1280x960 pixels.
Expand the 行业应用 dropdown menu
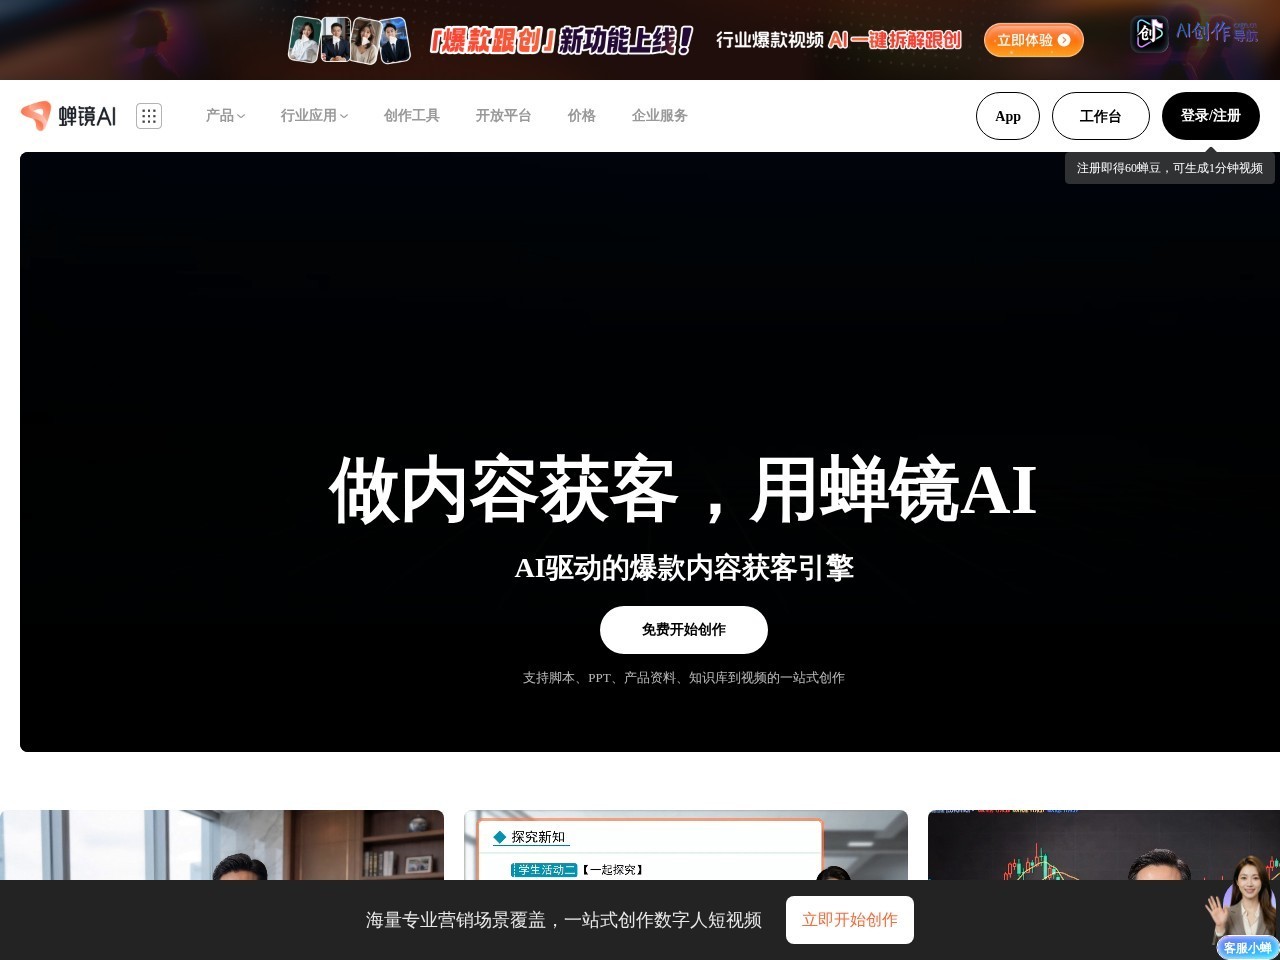click(x=314, y=116)
